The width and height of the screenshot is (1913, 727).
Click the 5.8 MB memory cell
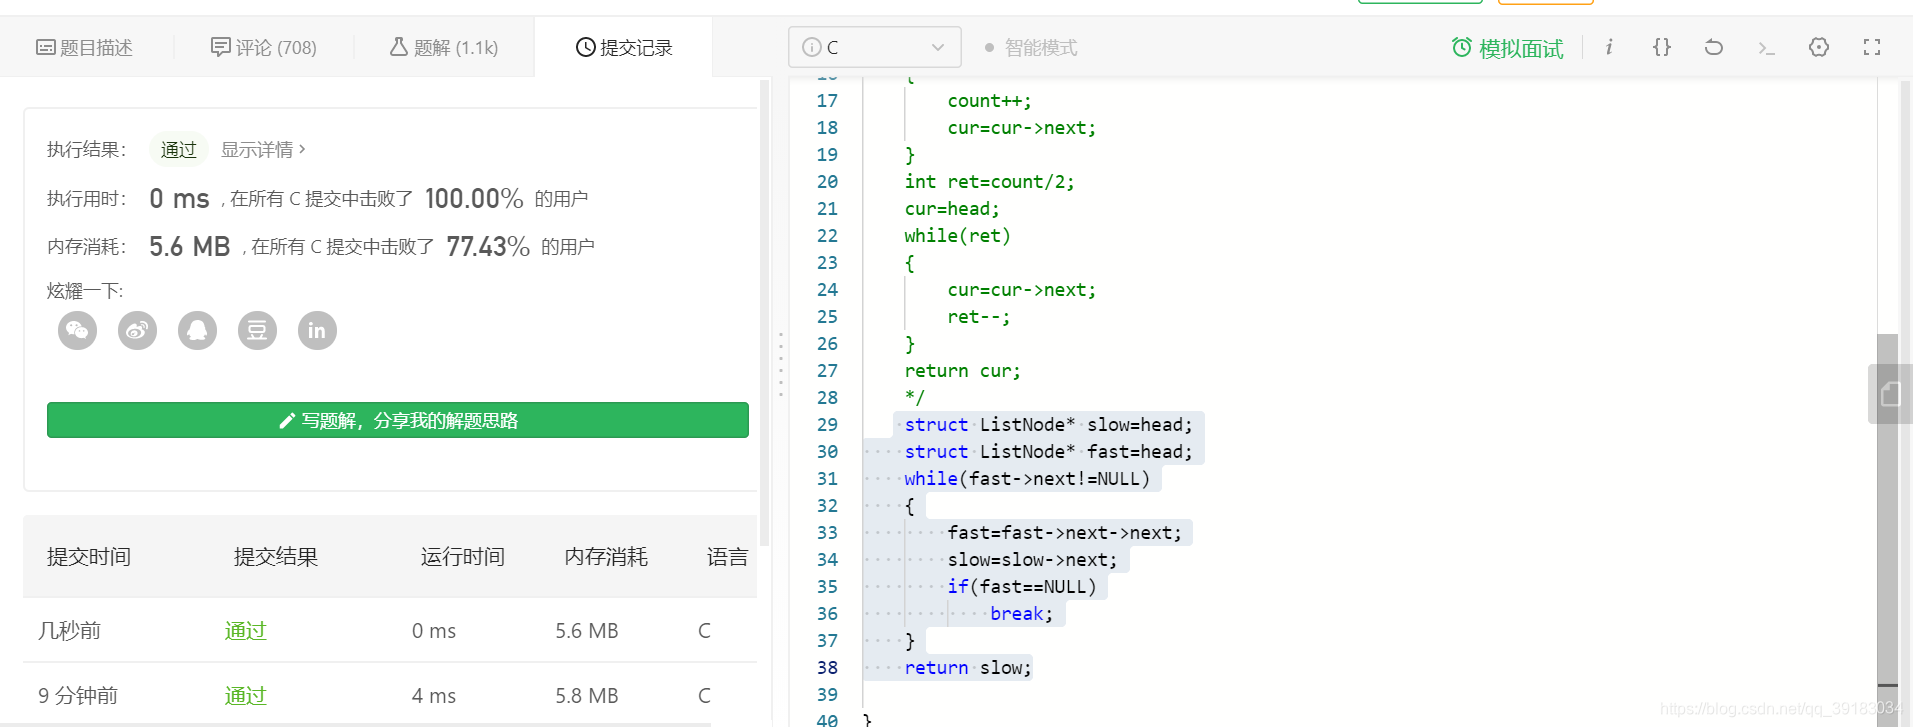587,696
